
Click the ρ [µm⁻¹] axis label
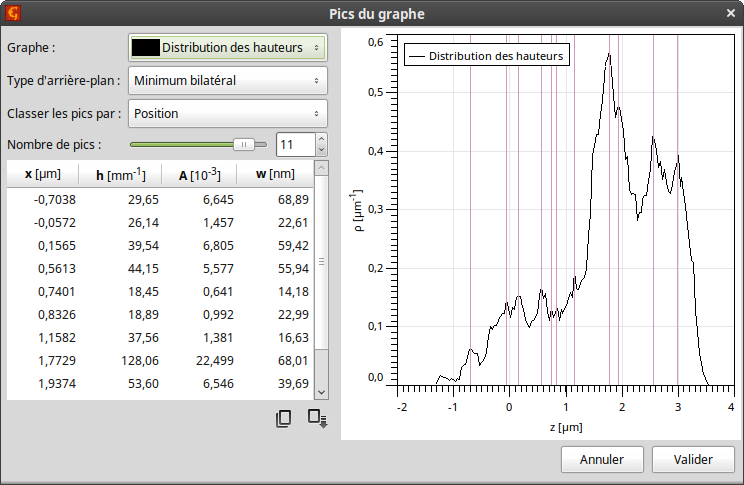tap(358, 210)
